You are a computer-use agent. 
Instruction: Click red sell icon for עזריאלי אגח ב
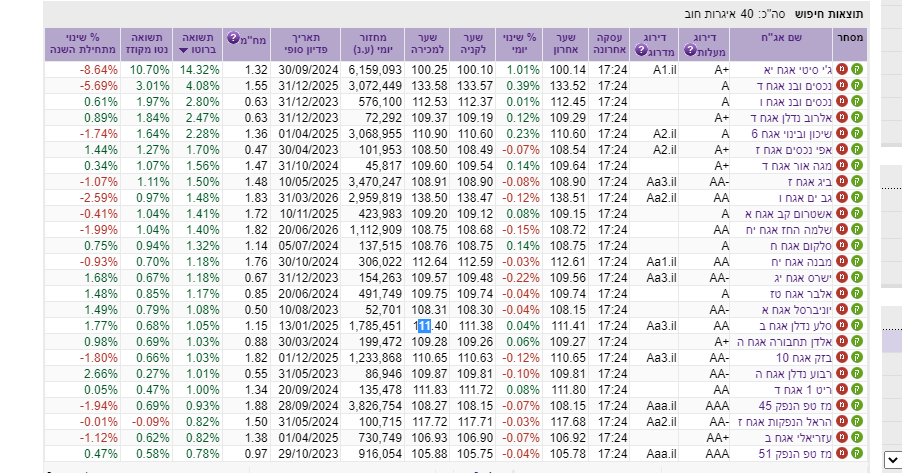tap(842, 437)
